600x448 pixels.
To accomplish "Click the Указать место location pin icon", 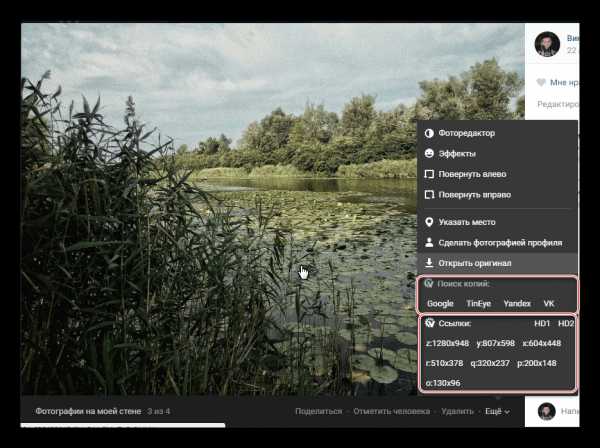I will pyautogui.click(x=429, y=222).
